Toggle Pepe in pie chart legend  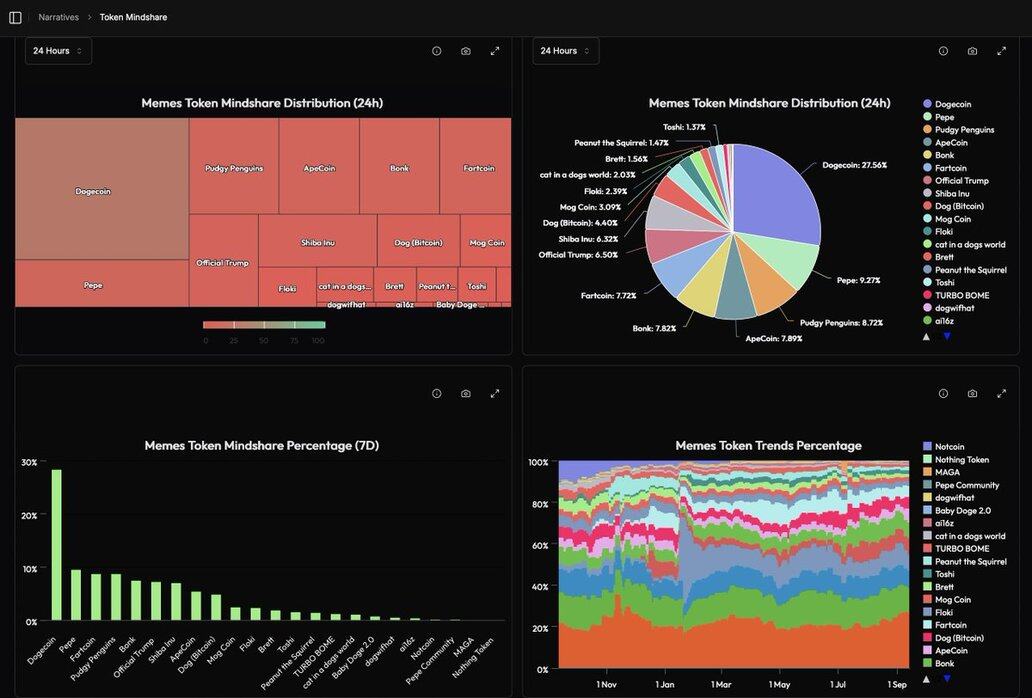[939, 117]
